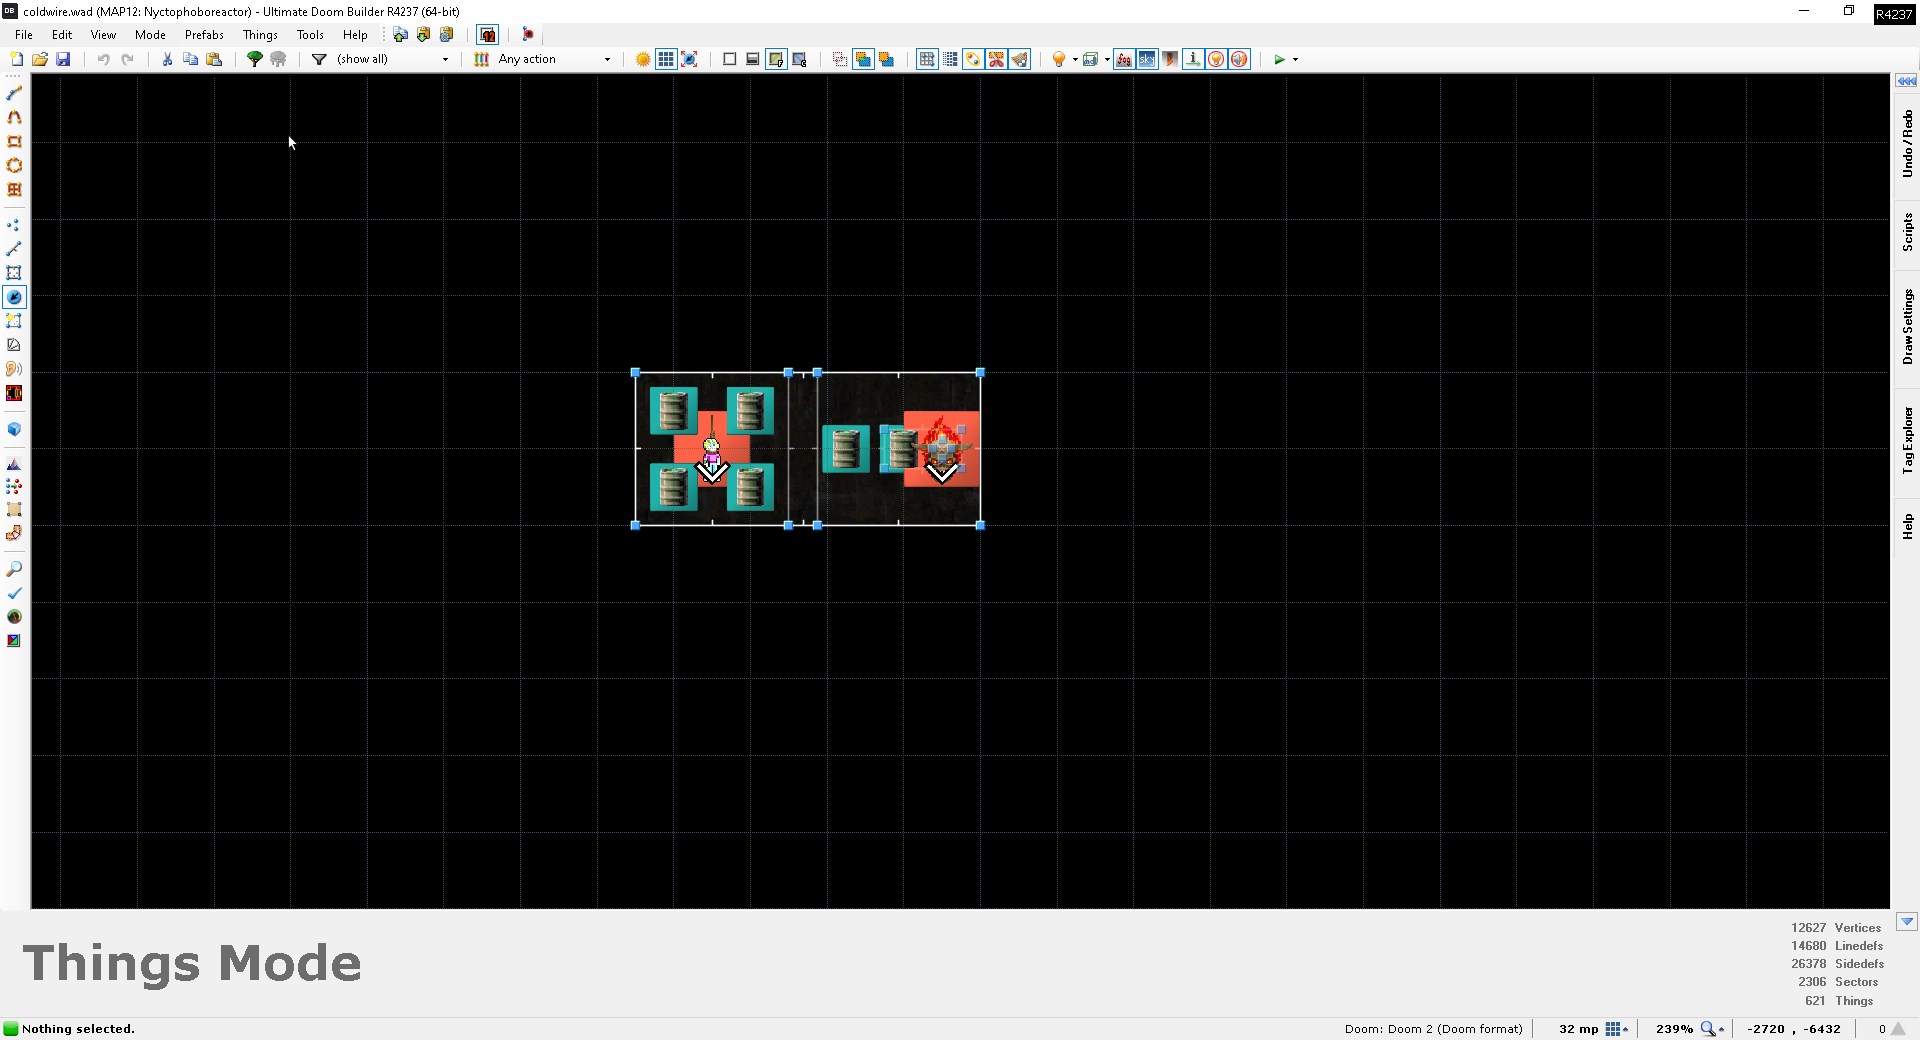Expand the model rendering dropdown arrow
Image resolution: width=1920 pixels, height=1040 pixels.
1107,59
